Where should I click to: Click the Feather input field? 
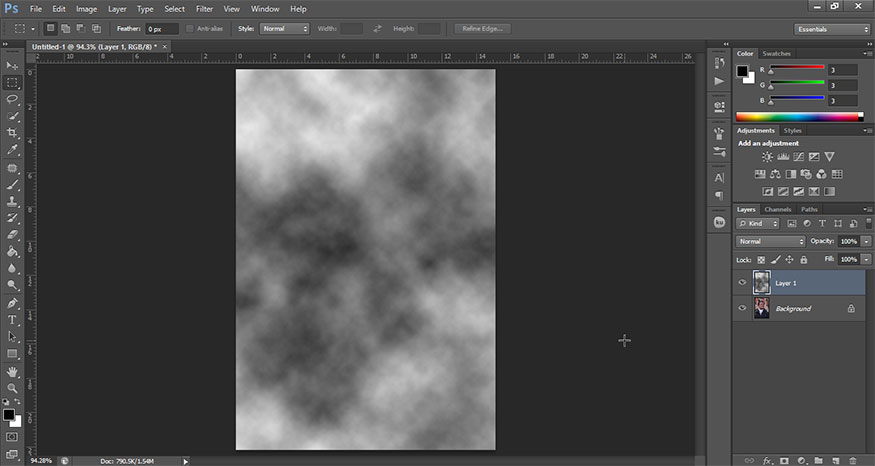(162, 28)
